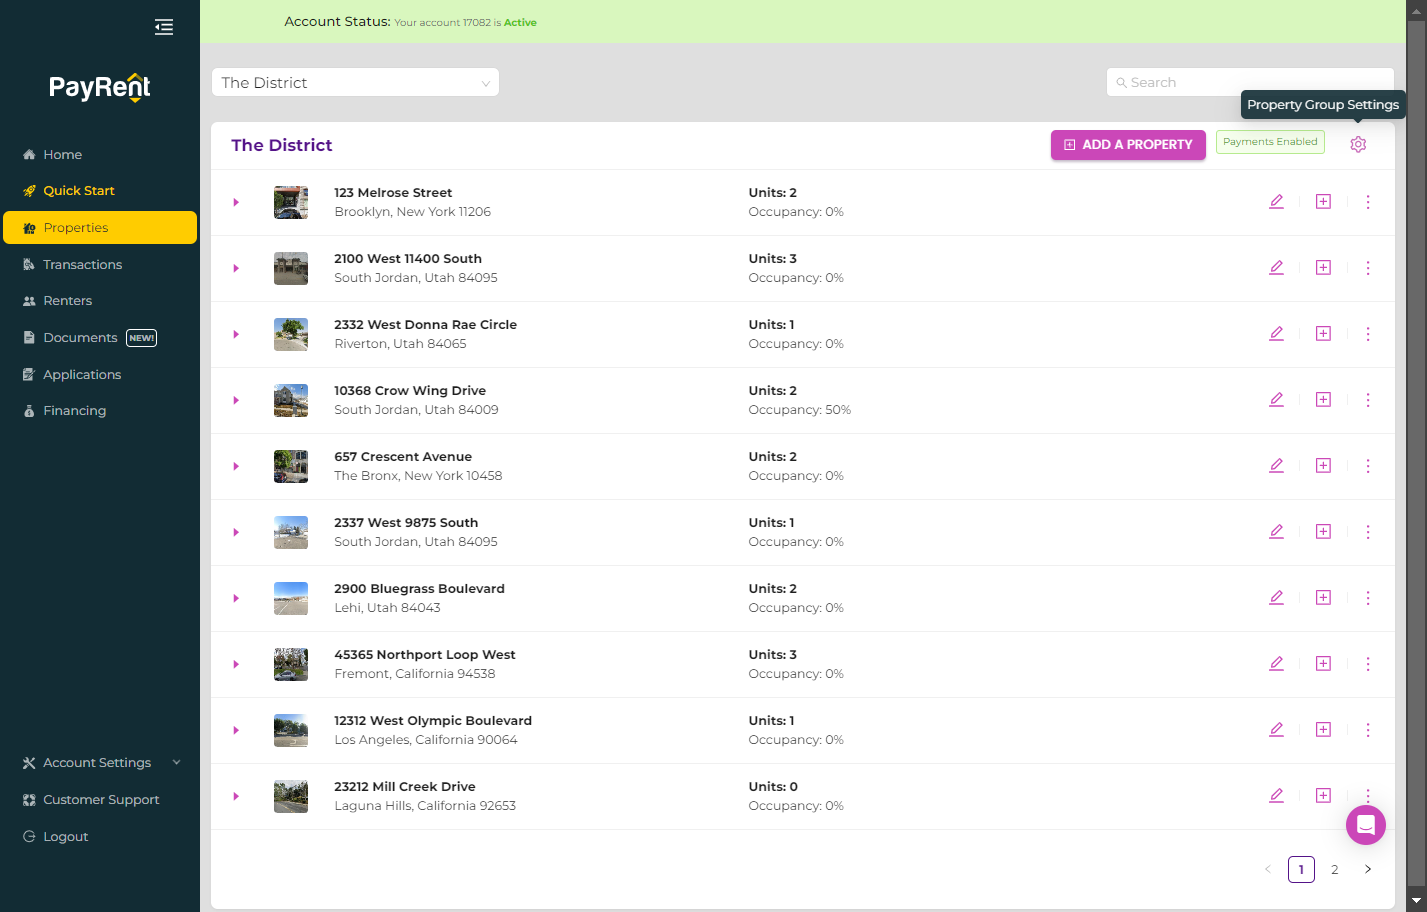Click next page arrow
Image resolution: width=1427 pixels, height=912 pixels.
point(1368,870)
